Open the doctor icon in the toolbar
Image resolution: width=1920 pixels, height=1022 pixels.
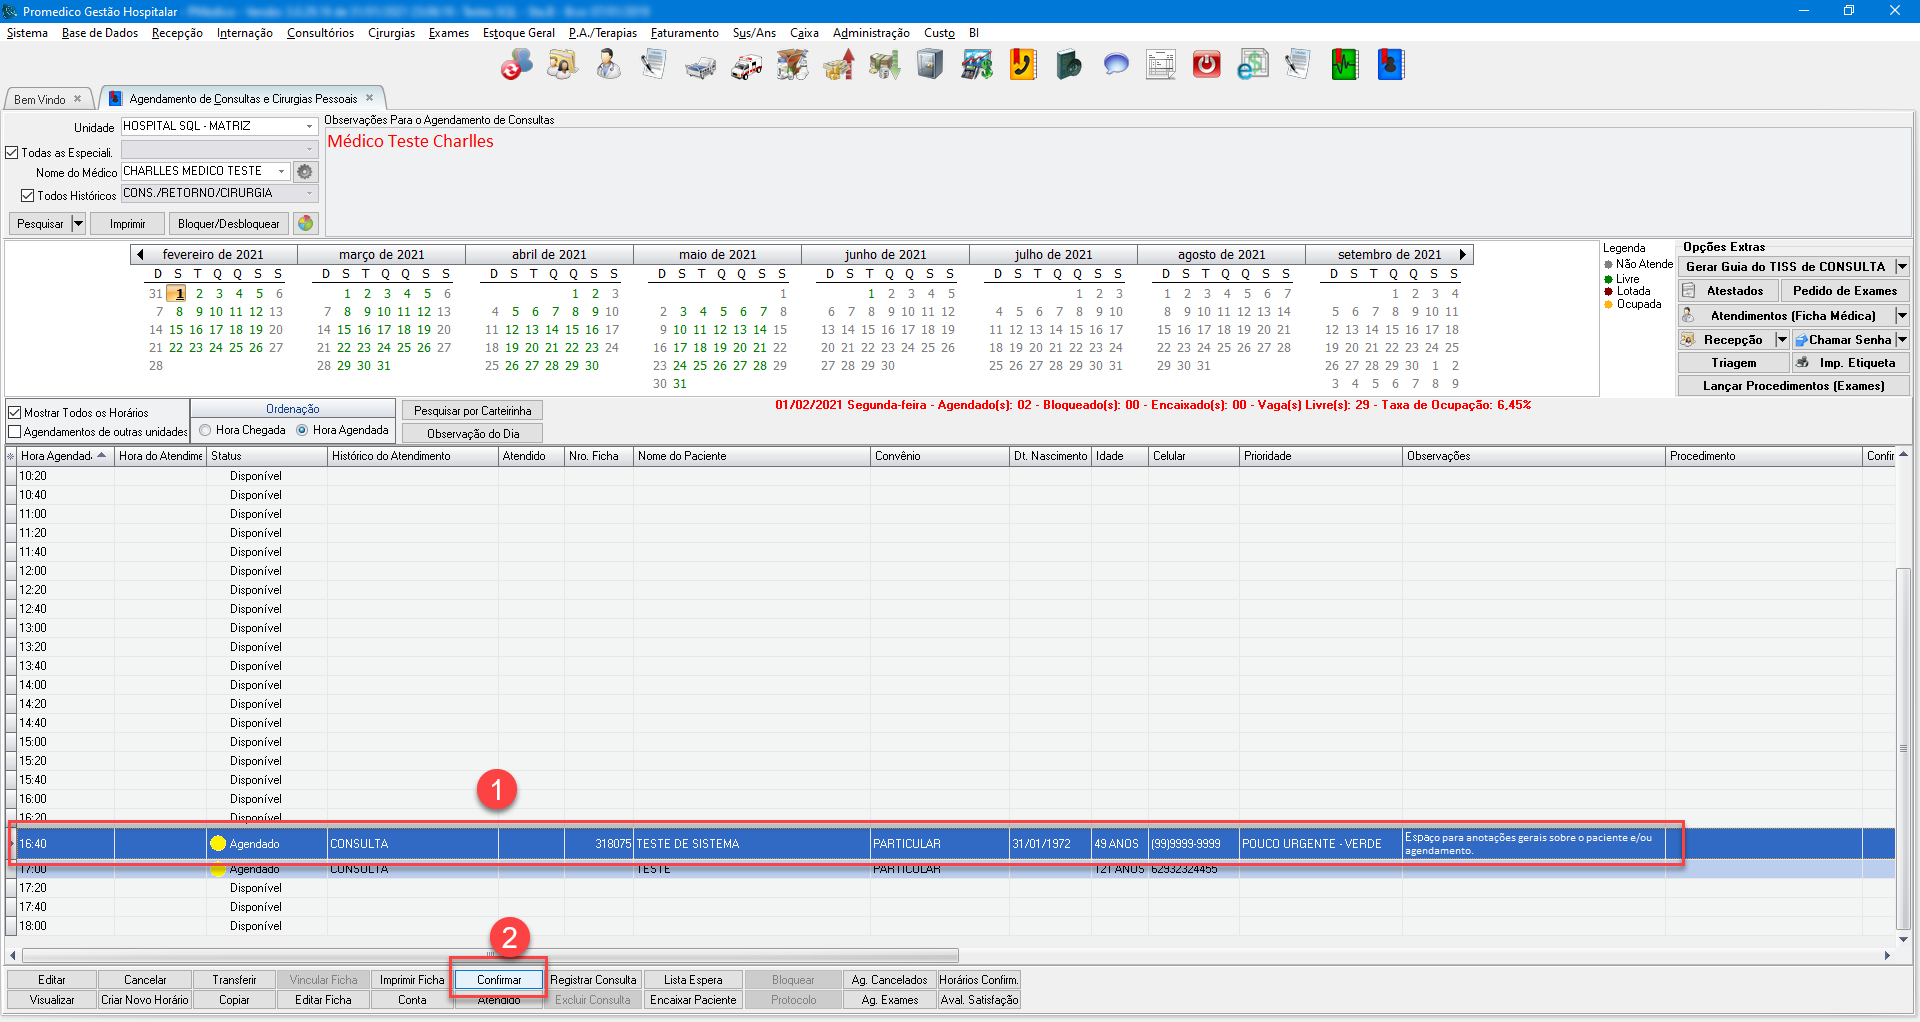[x=608, y=66]
